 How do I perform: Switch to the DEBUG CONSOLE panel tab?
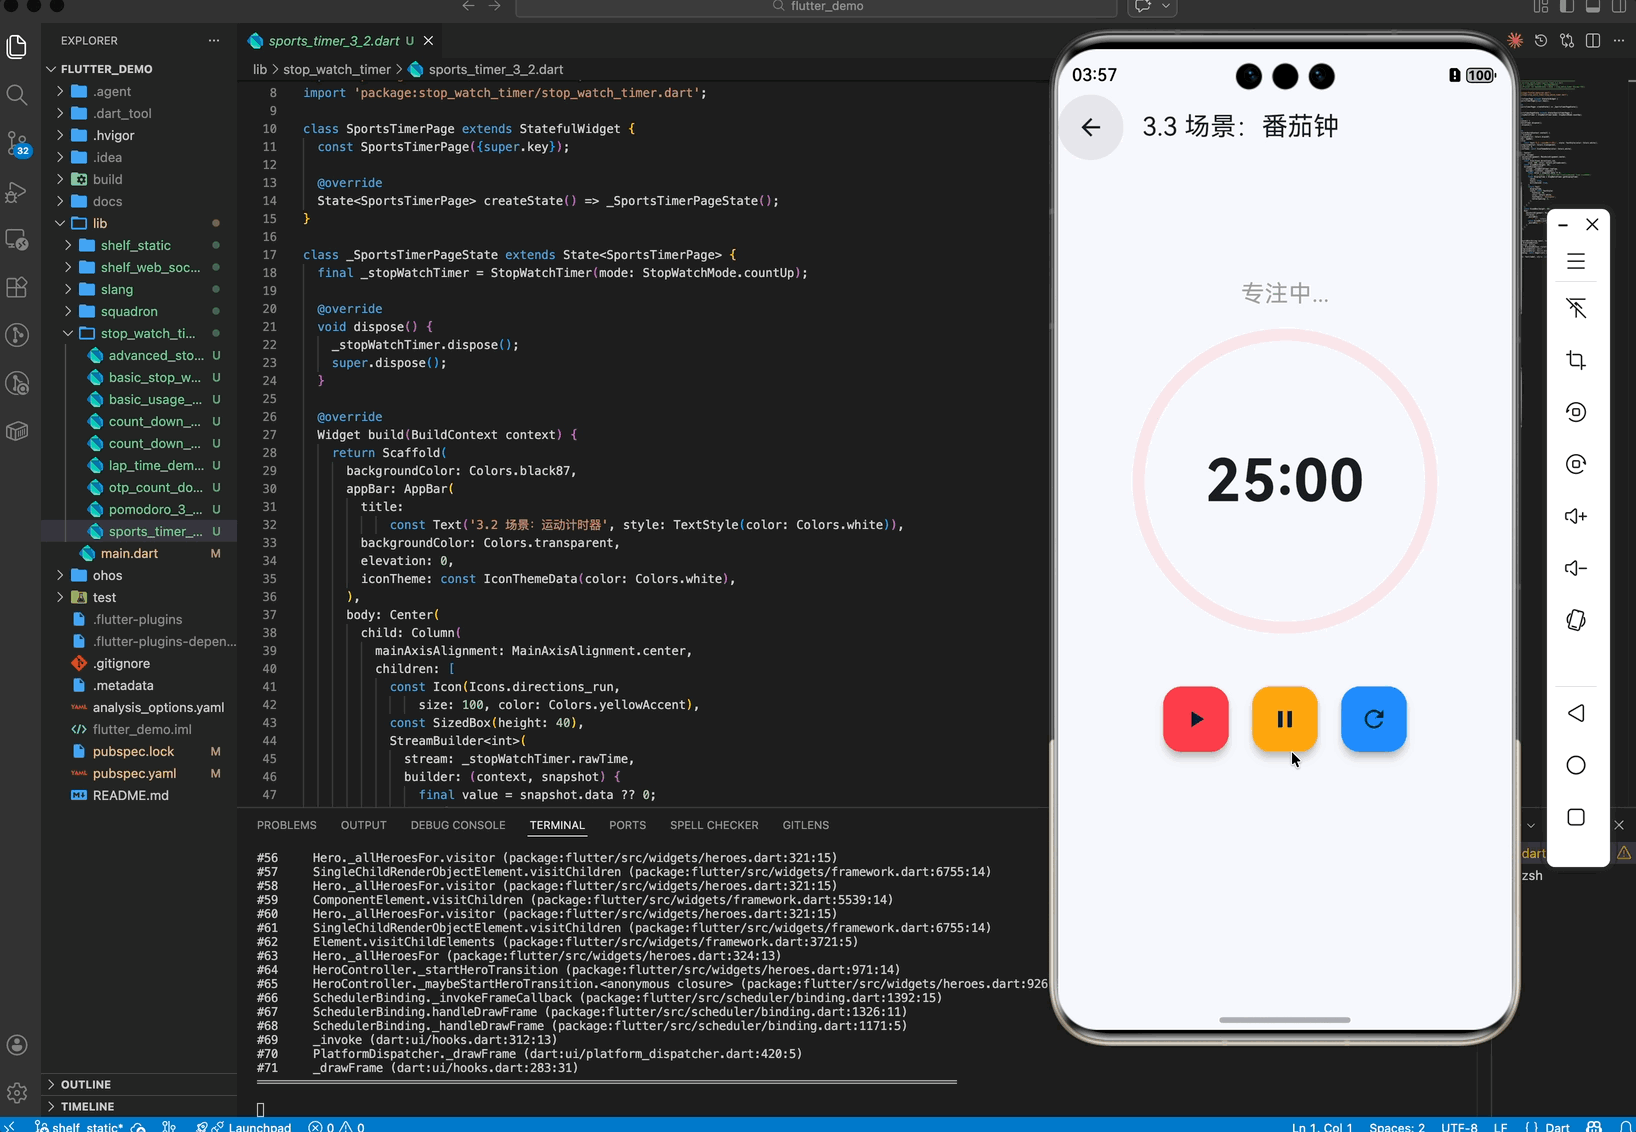(x=458, y=825)
